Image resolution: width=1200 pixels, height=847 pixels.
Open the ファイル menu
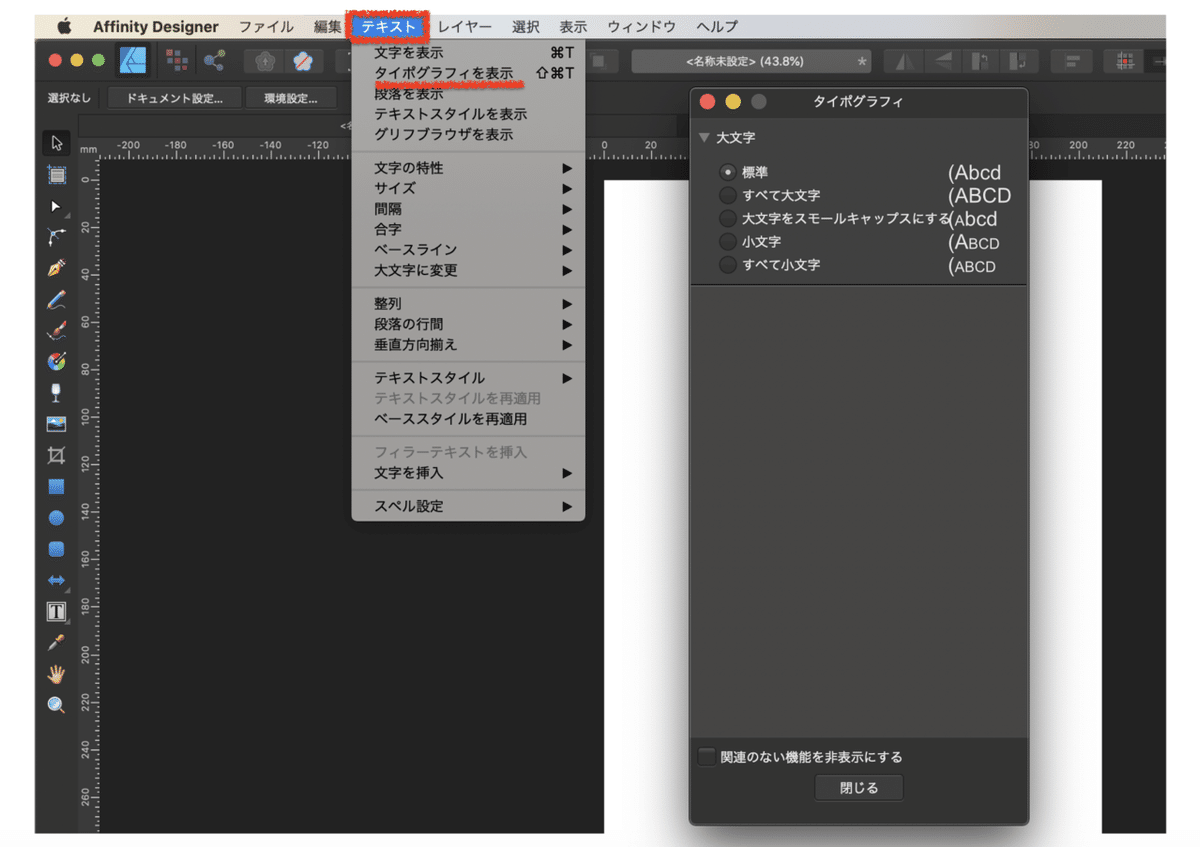tap(266, 27)
